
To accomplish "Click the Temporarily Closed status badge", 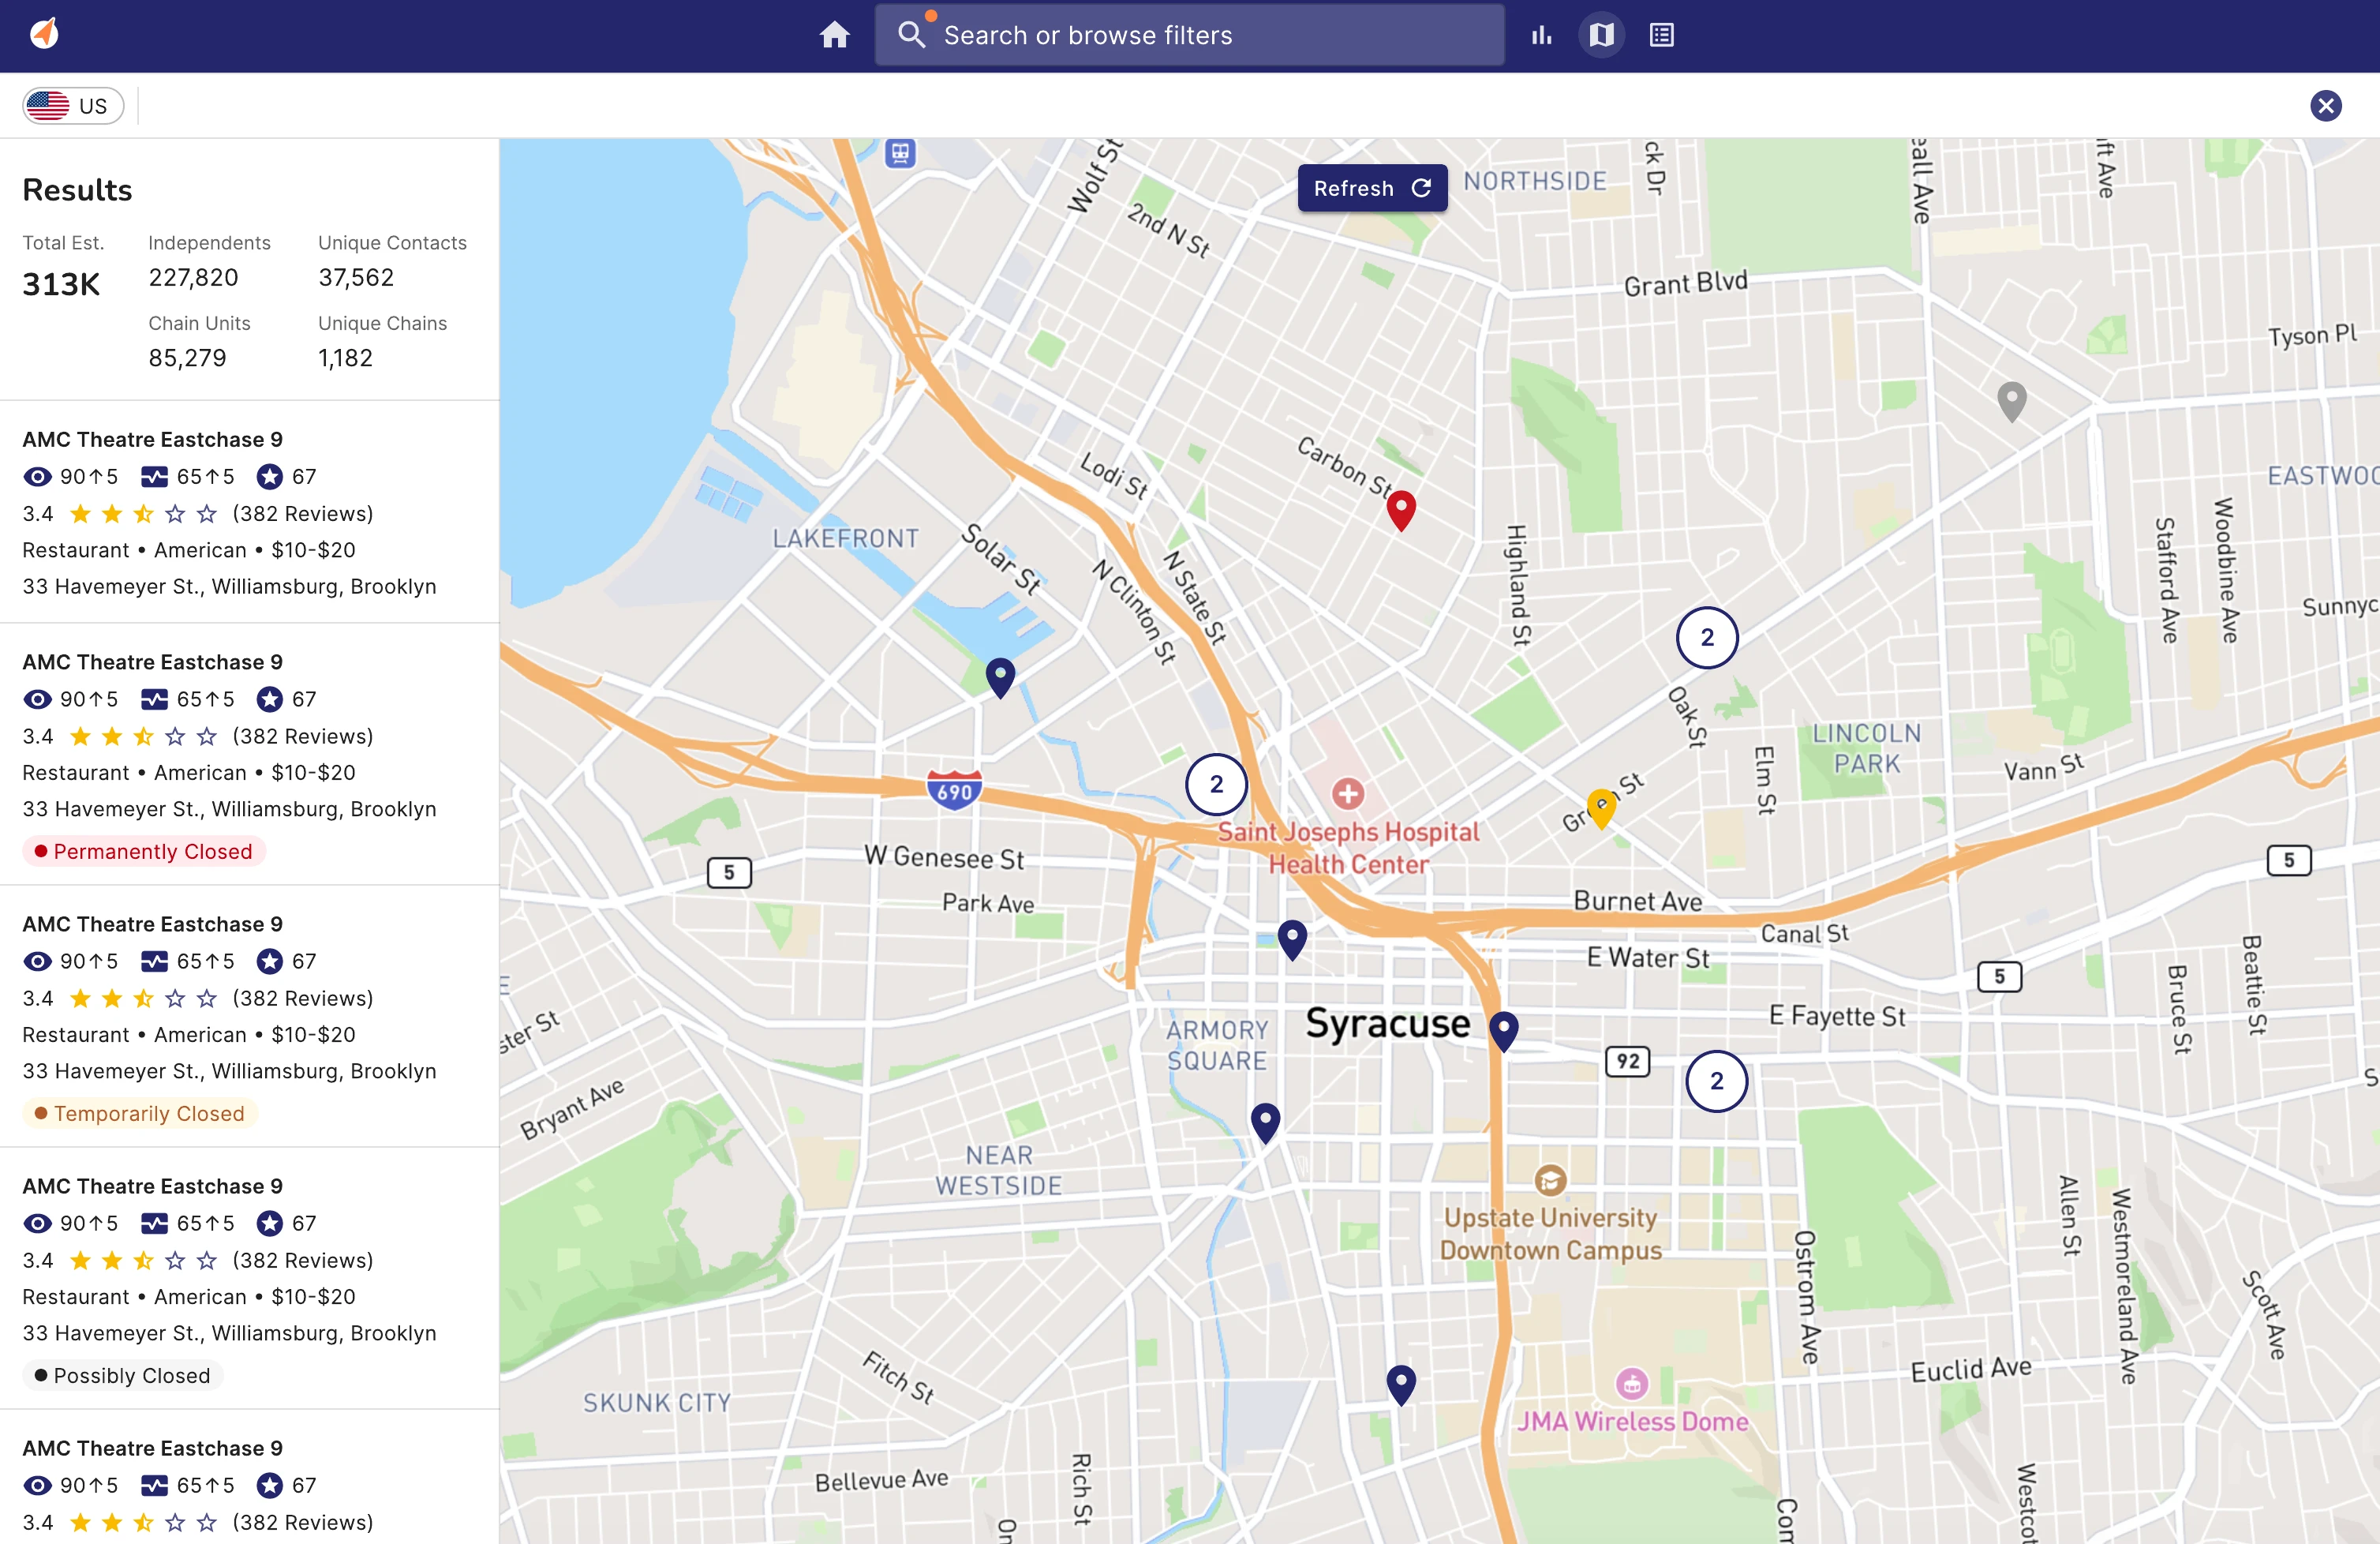I will (139, 1113).
